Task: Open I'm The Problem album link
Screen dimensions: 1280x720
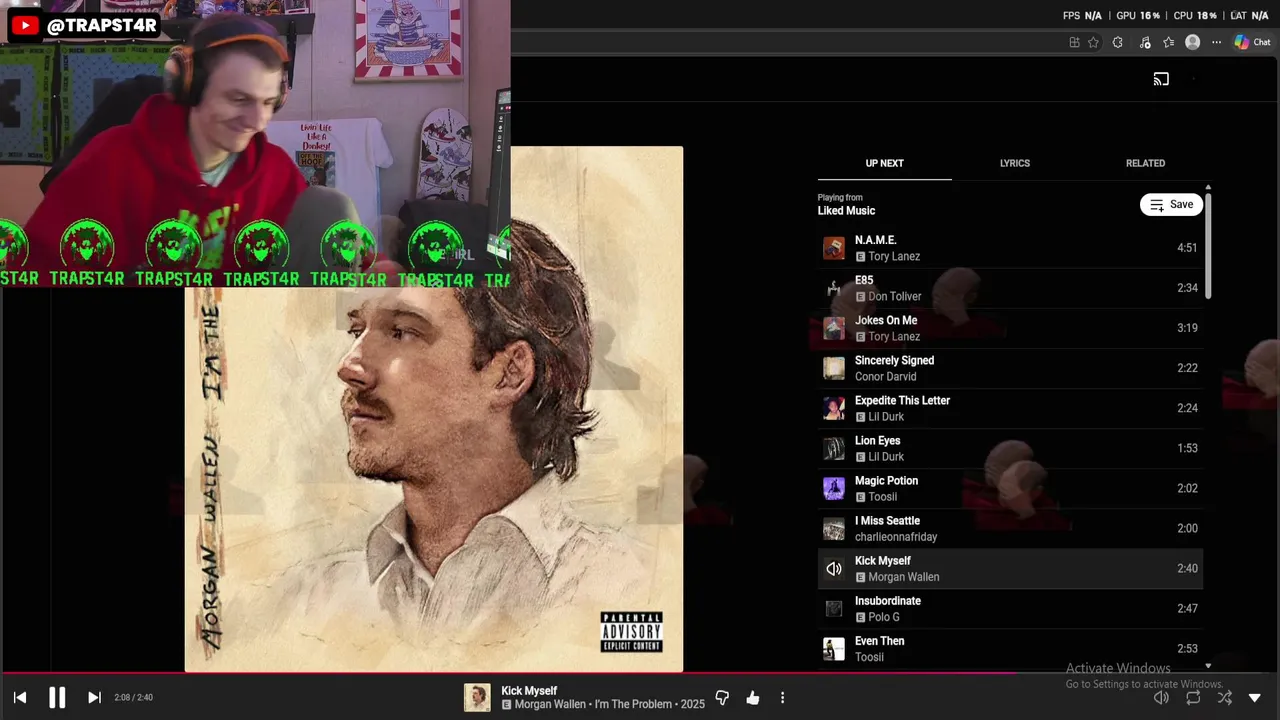Action: coord(634,704)
